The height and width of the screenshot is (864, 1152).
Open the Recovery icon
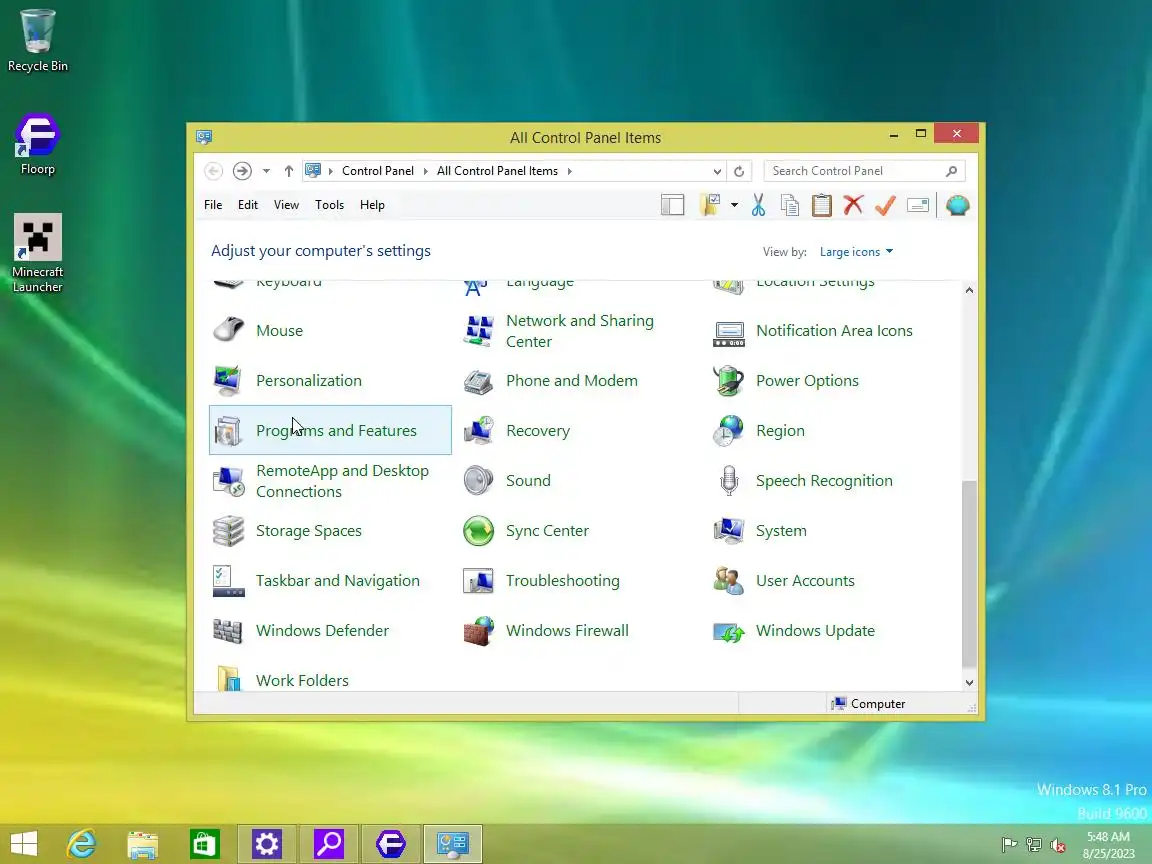(x=478, y=431)
